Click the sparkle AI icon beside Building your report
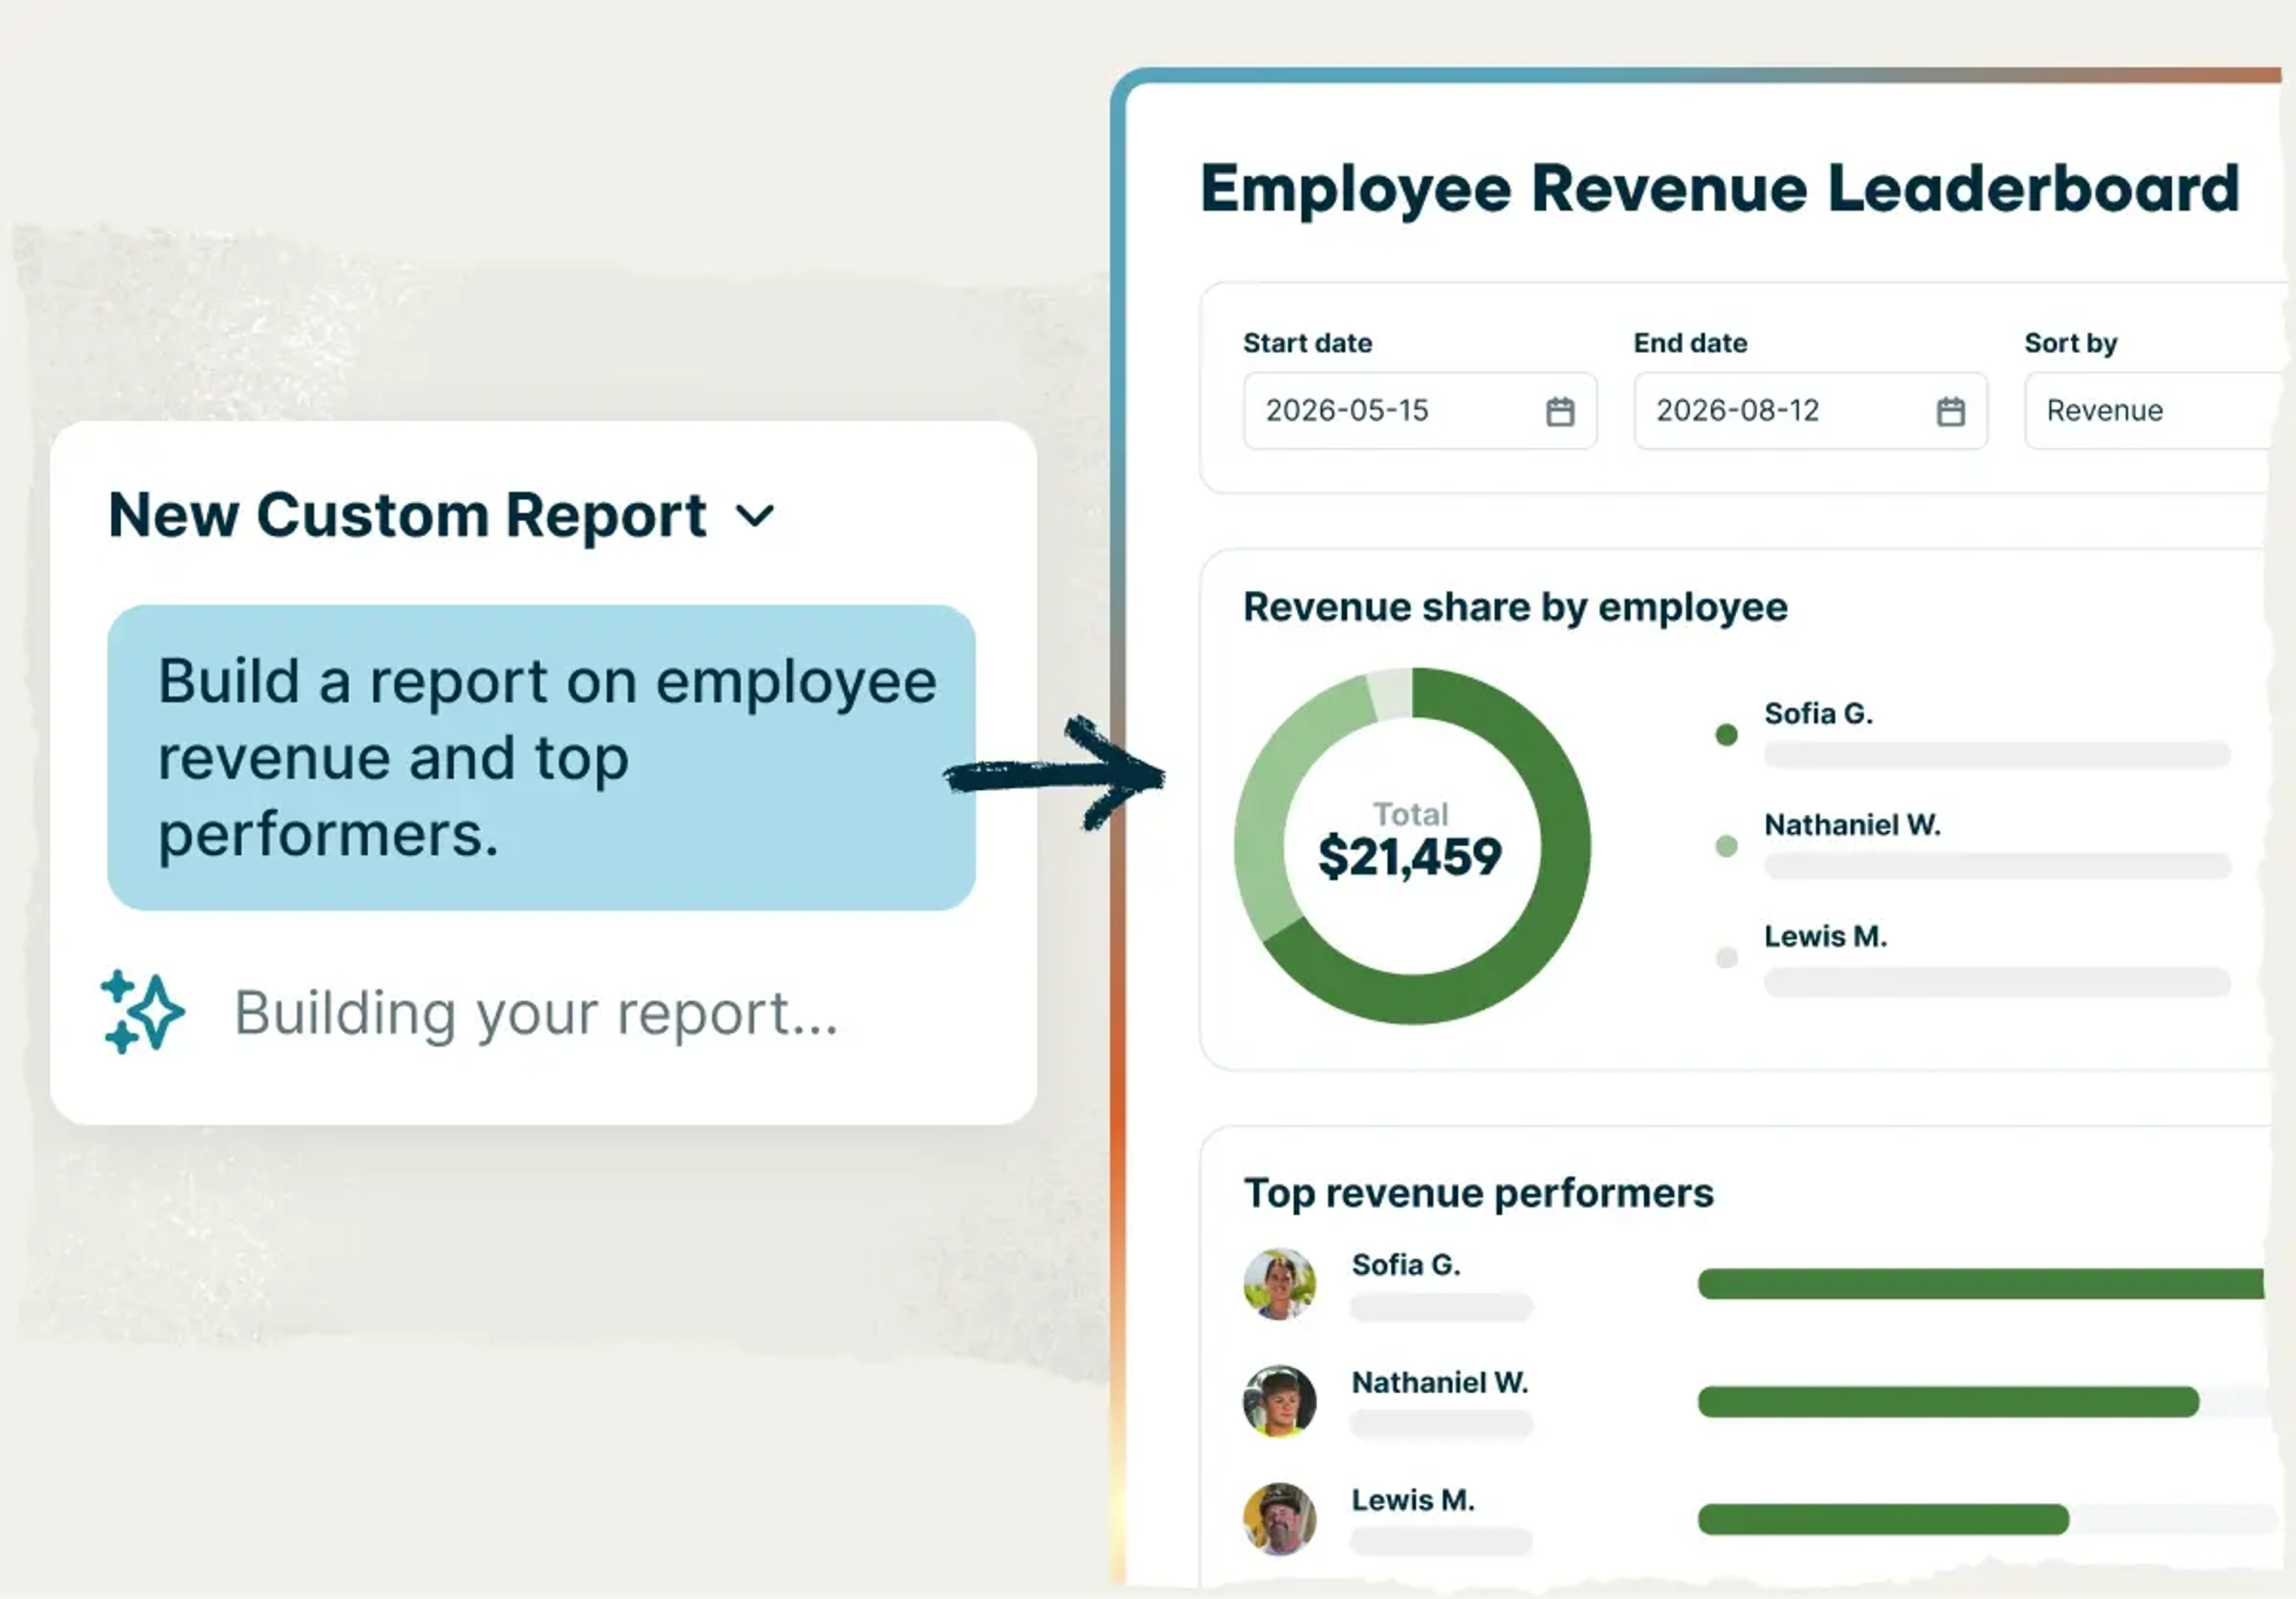 point(142,1012)
